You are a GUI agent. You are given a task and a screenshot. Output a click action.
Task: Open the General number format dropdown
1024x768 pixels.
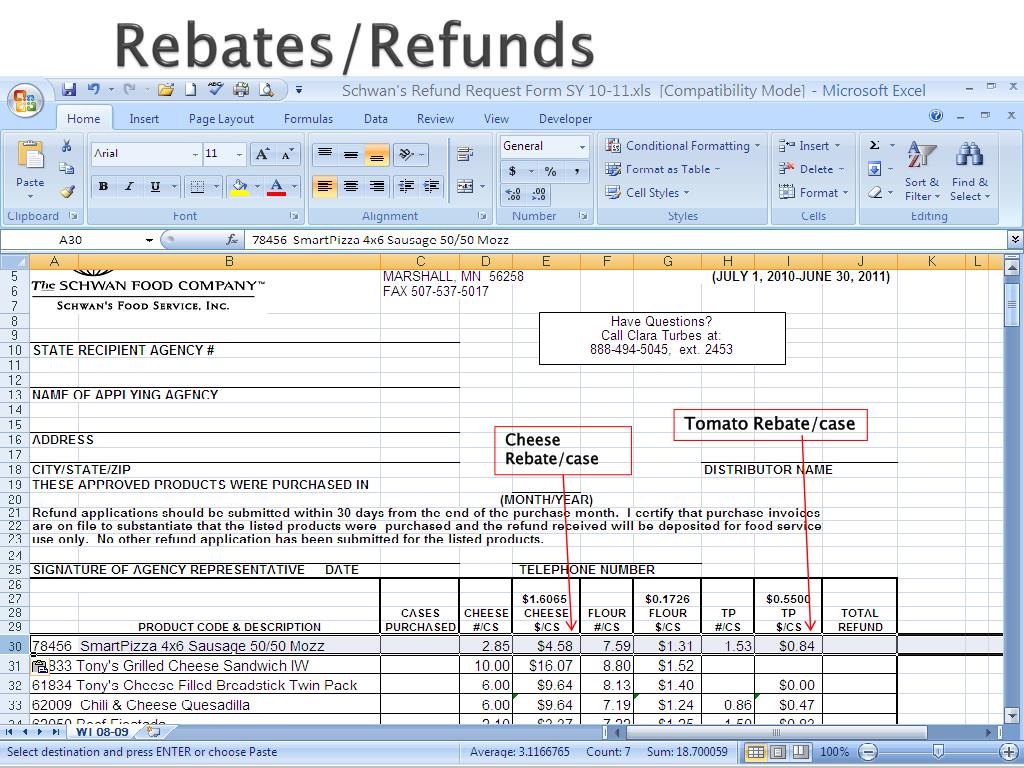582,147
